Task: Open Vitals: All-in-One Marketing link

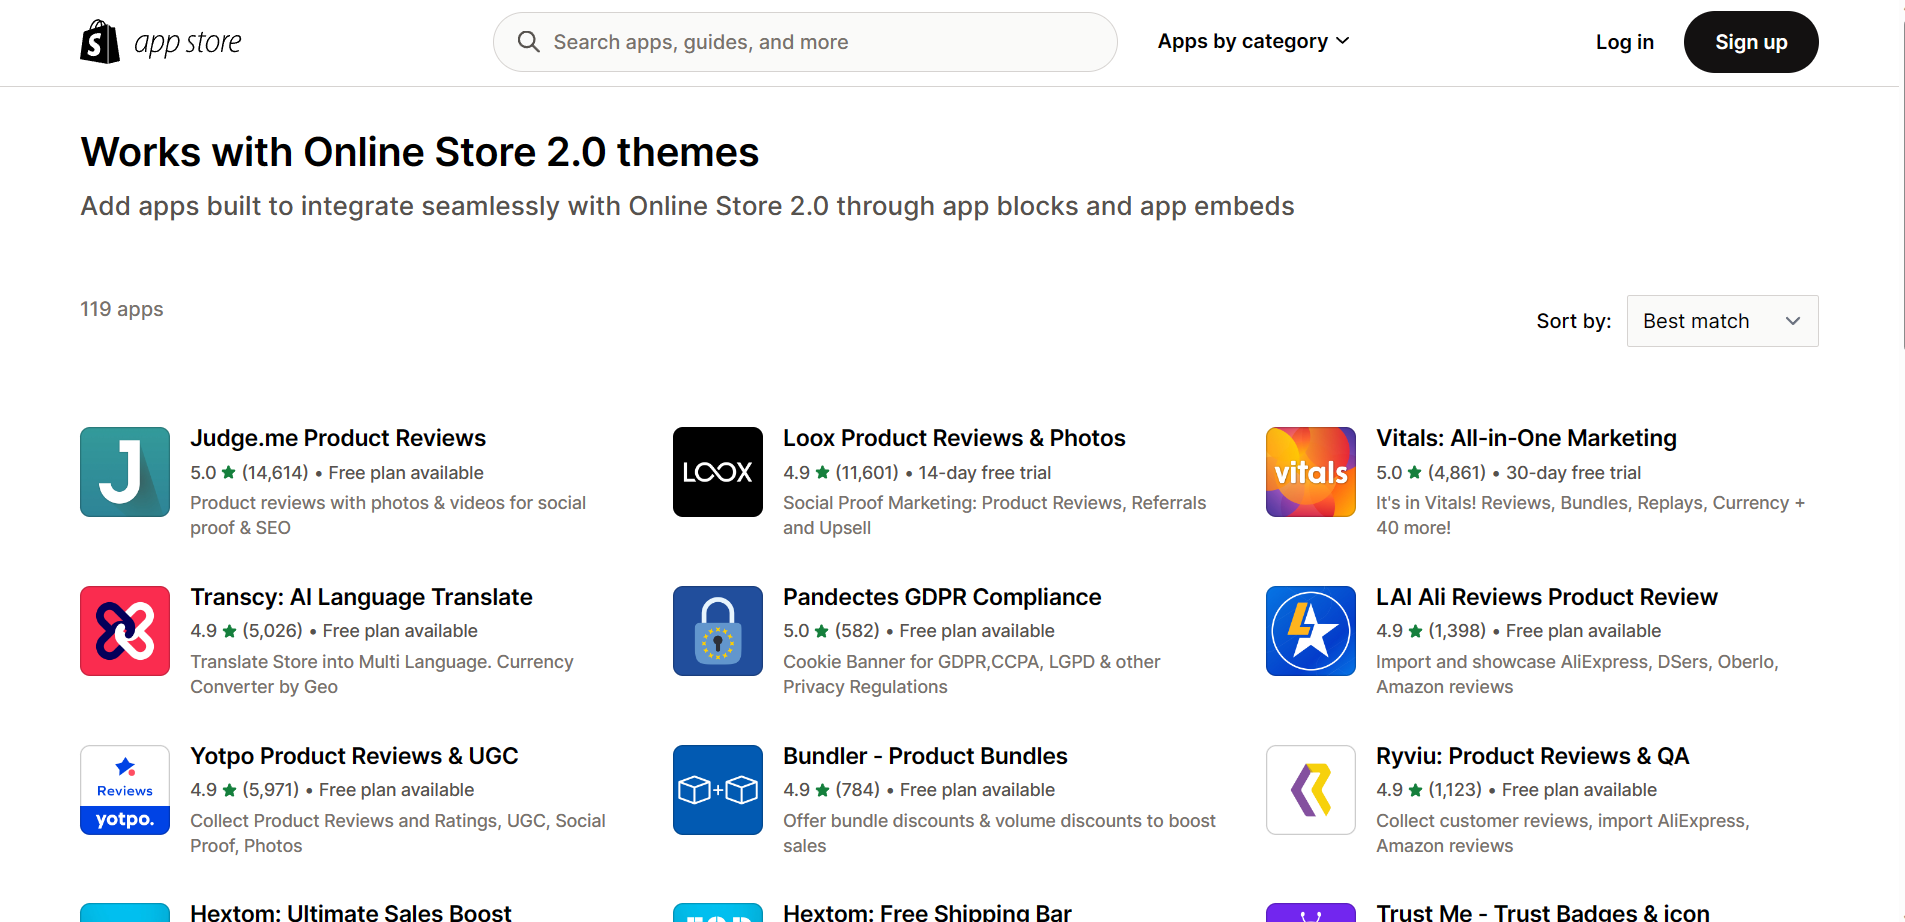Action: tap(1526, 438)
